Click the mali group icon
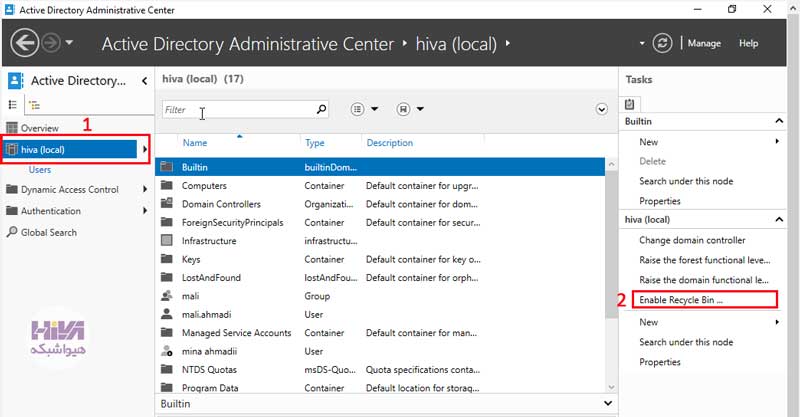The image size is (800, 417). [x=167, y=296]
